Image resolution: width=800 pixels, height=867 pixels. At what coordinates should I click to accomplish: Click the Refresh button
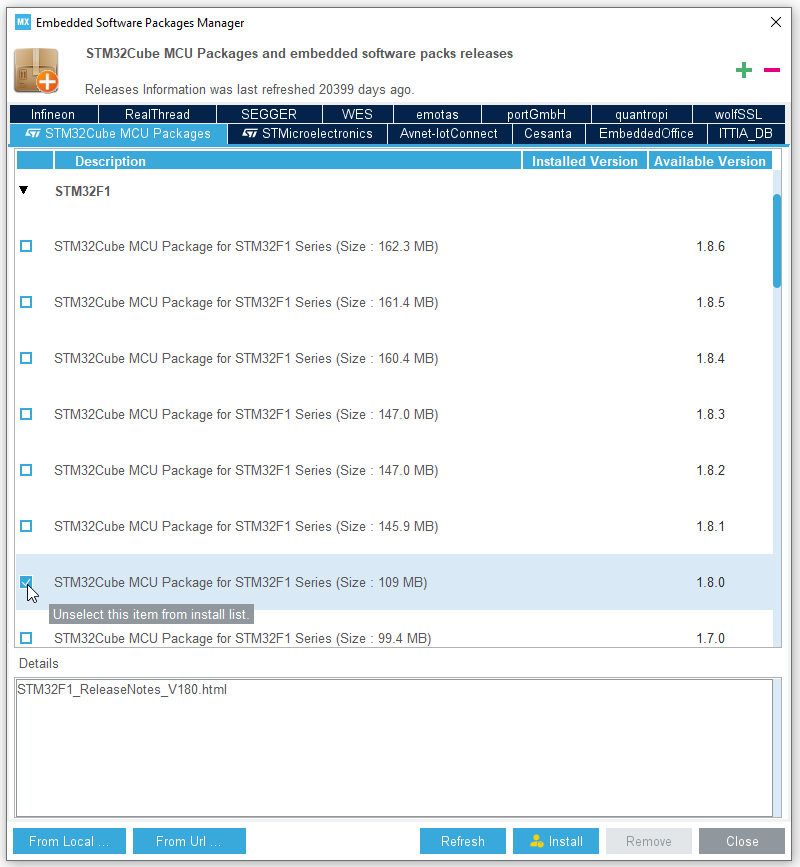(x=463, y=841)
